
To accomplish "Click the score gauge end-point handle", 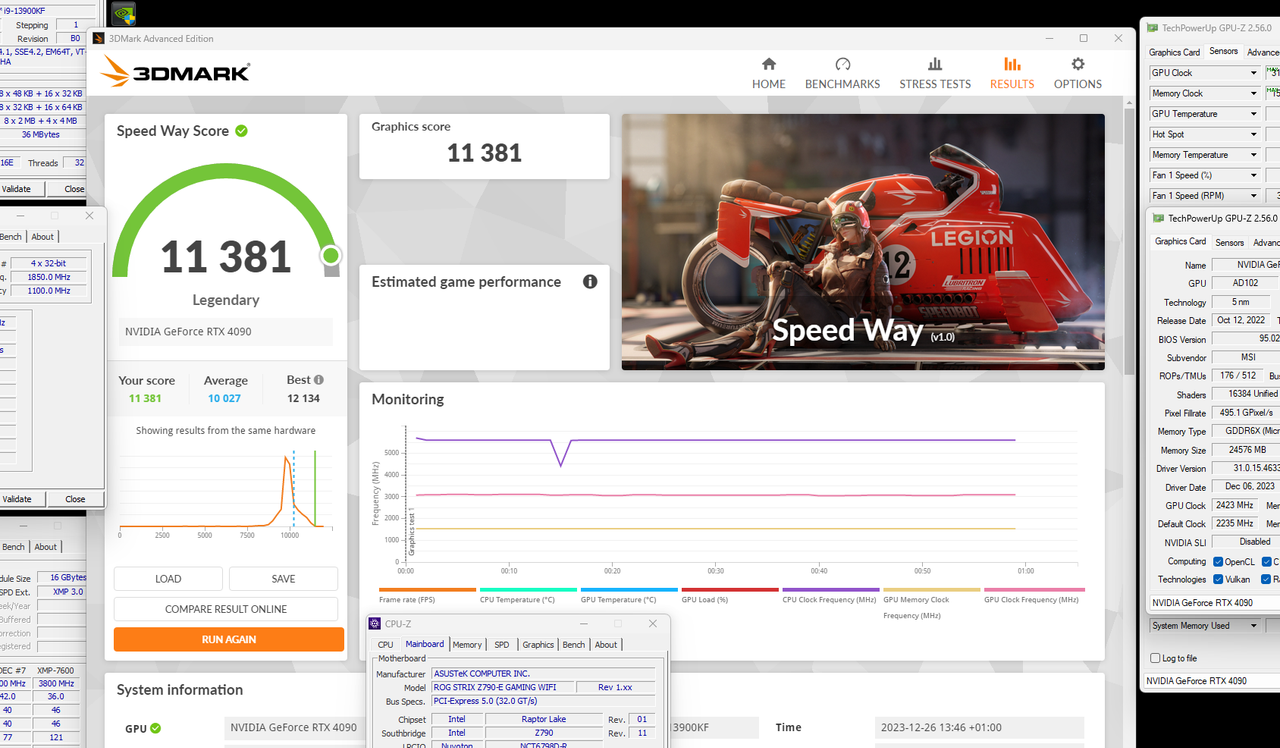I will 331,257.
